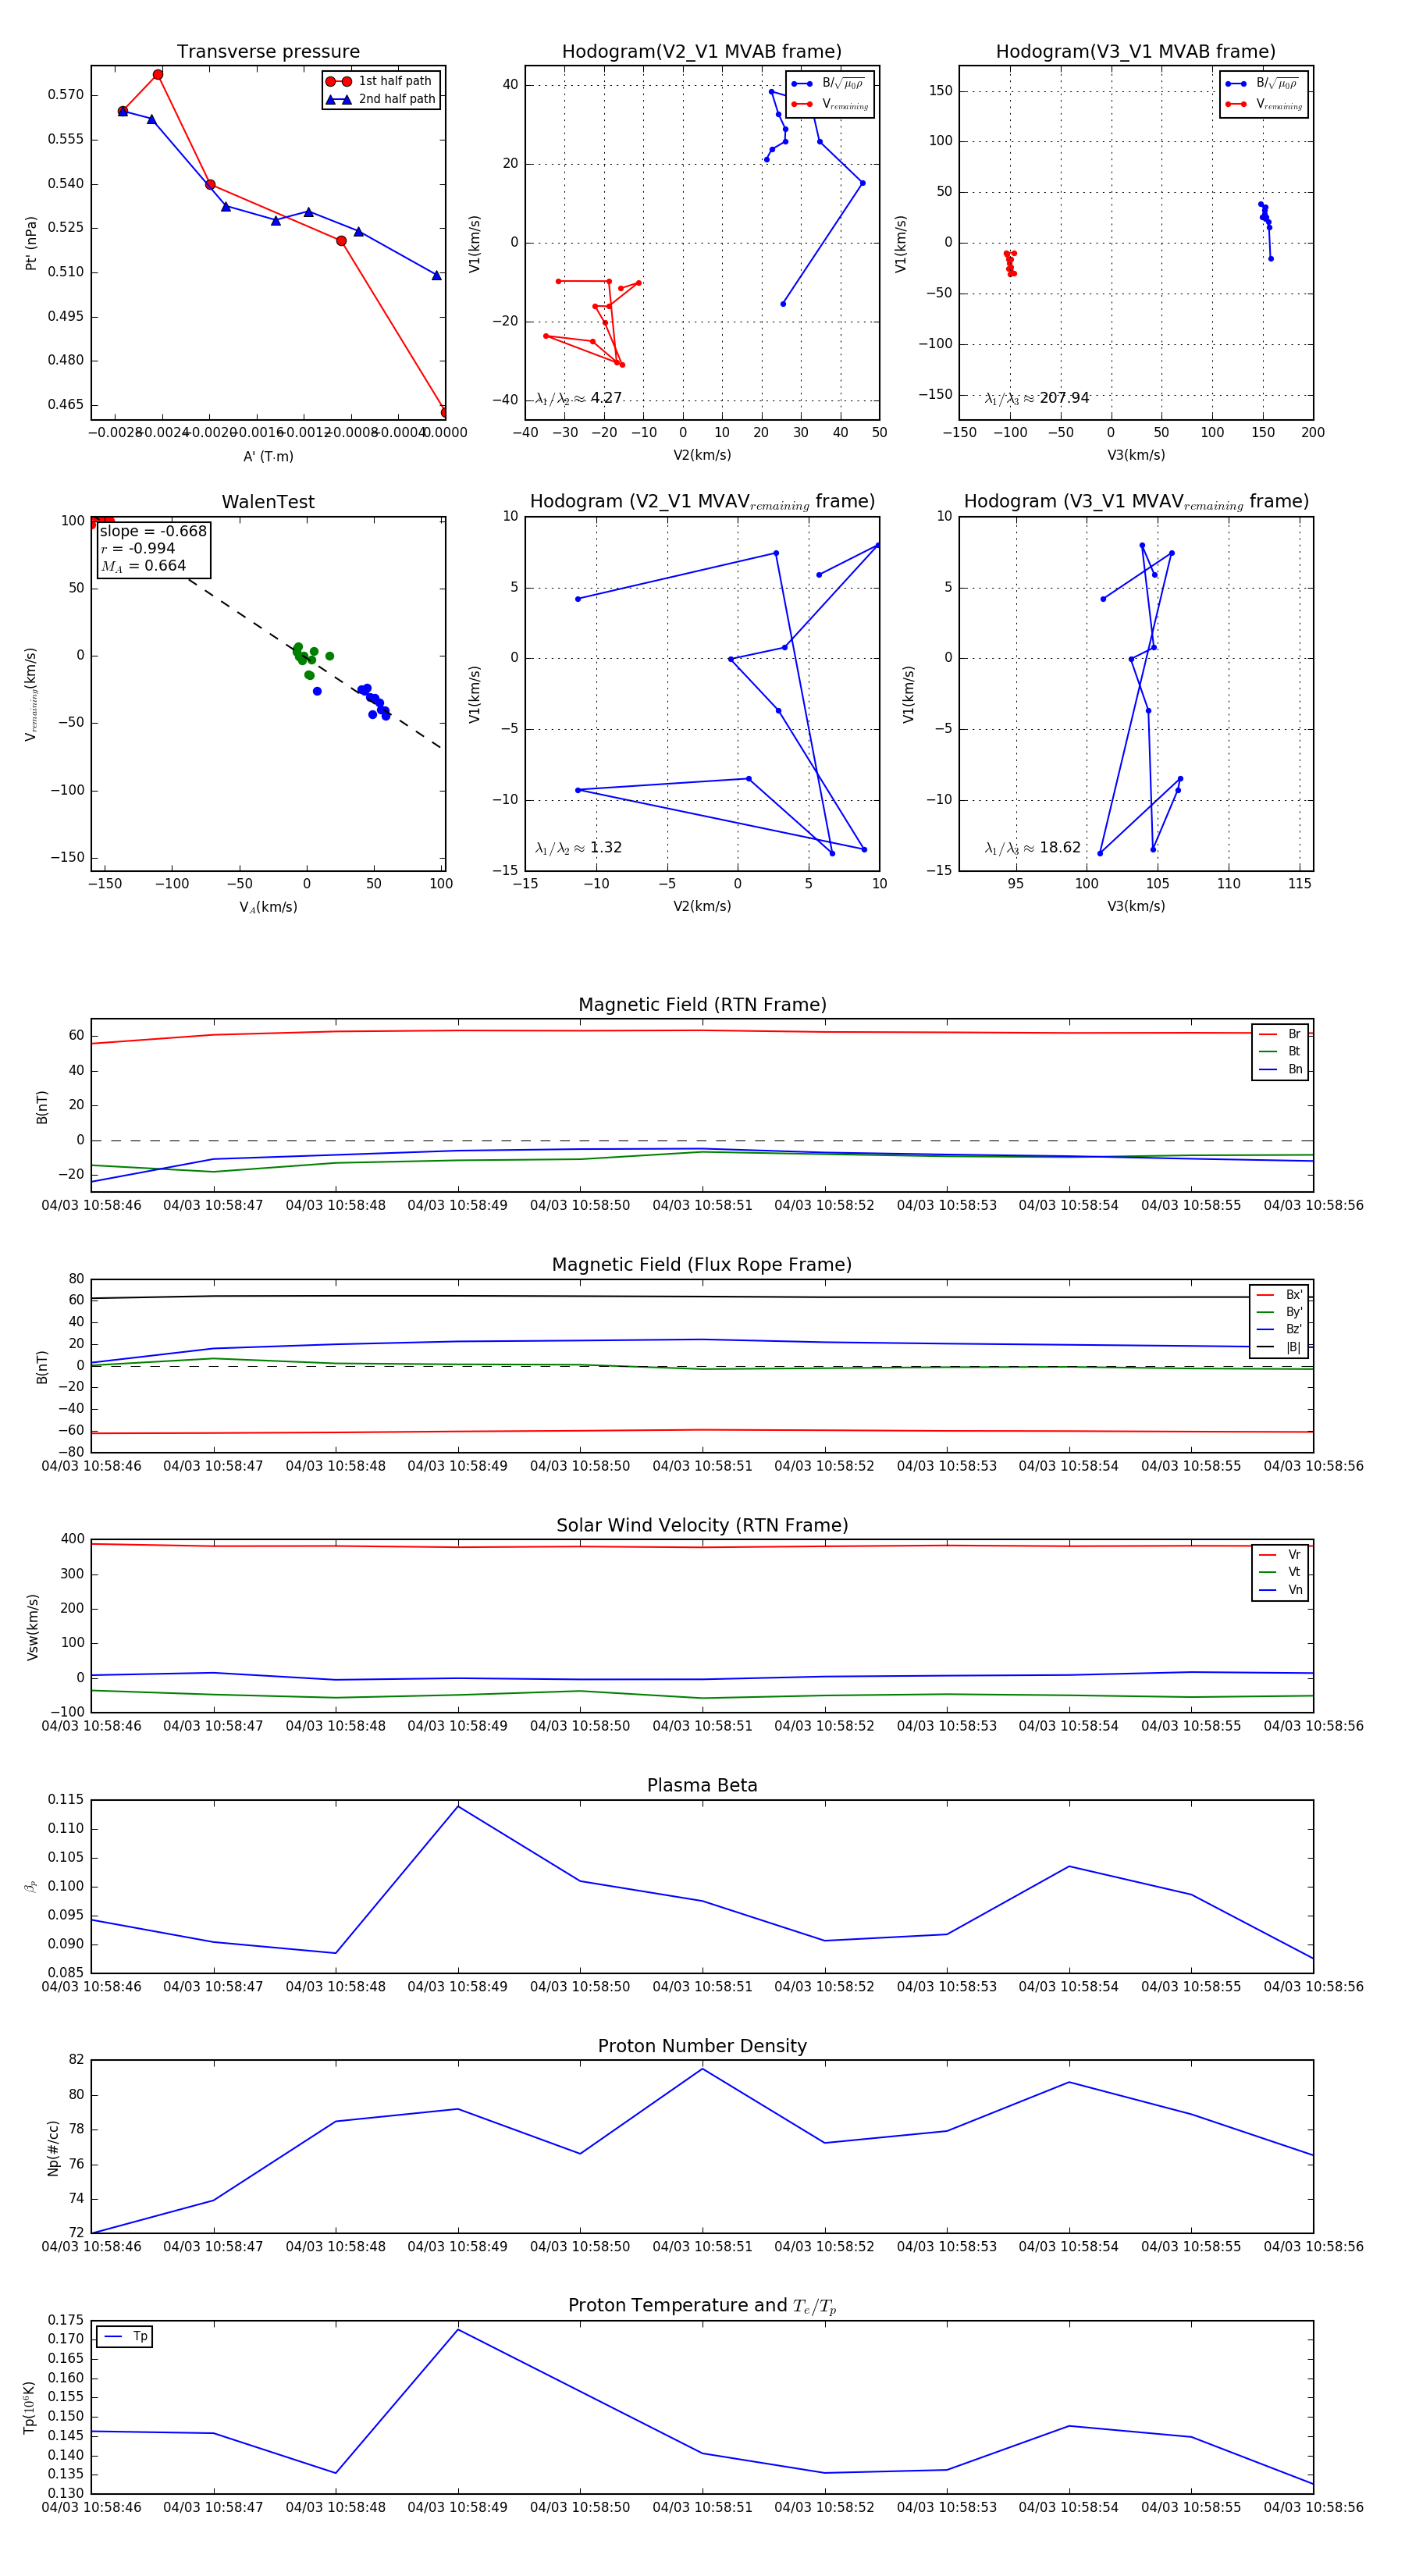Click the 'M_A = 0.664' text
Screen dimensions: 1405x2576
(x=143, y=566)
